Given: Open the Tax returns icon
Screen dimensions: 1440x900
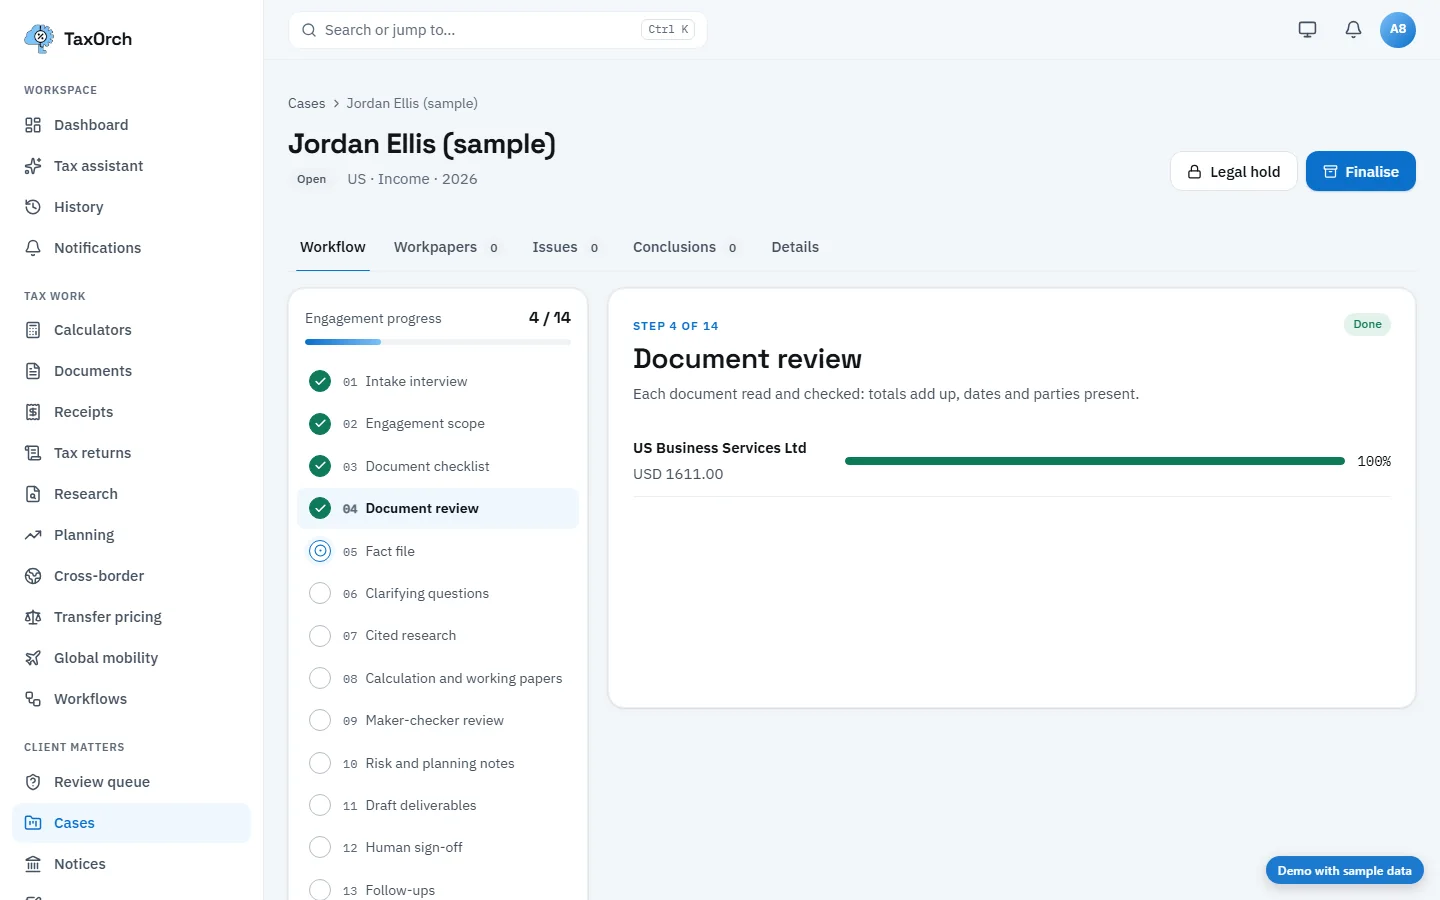Looking at the screenshot, I should point(33,453).
